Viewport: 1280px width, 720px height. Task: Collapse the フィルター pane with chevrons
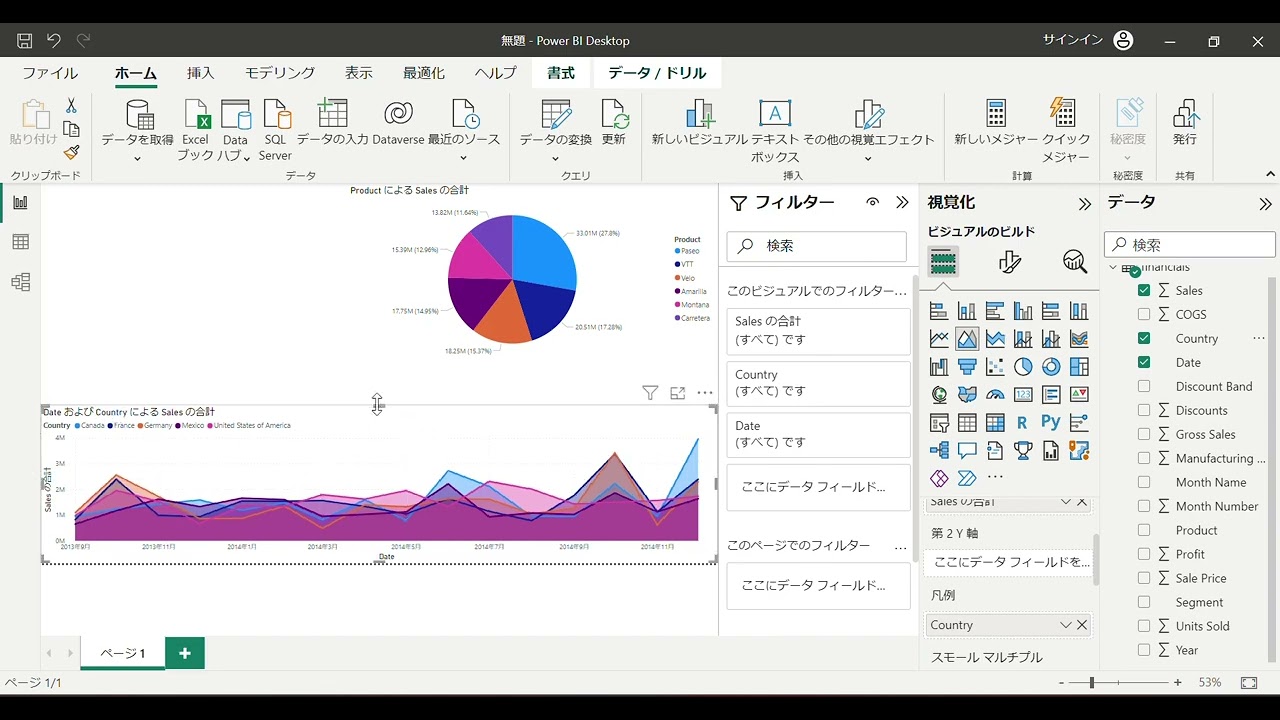902,202
